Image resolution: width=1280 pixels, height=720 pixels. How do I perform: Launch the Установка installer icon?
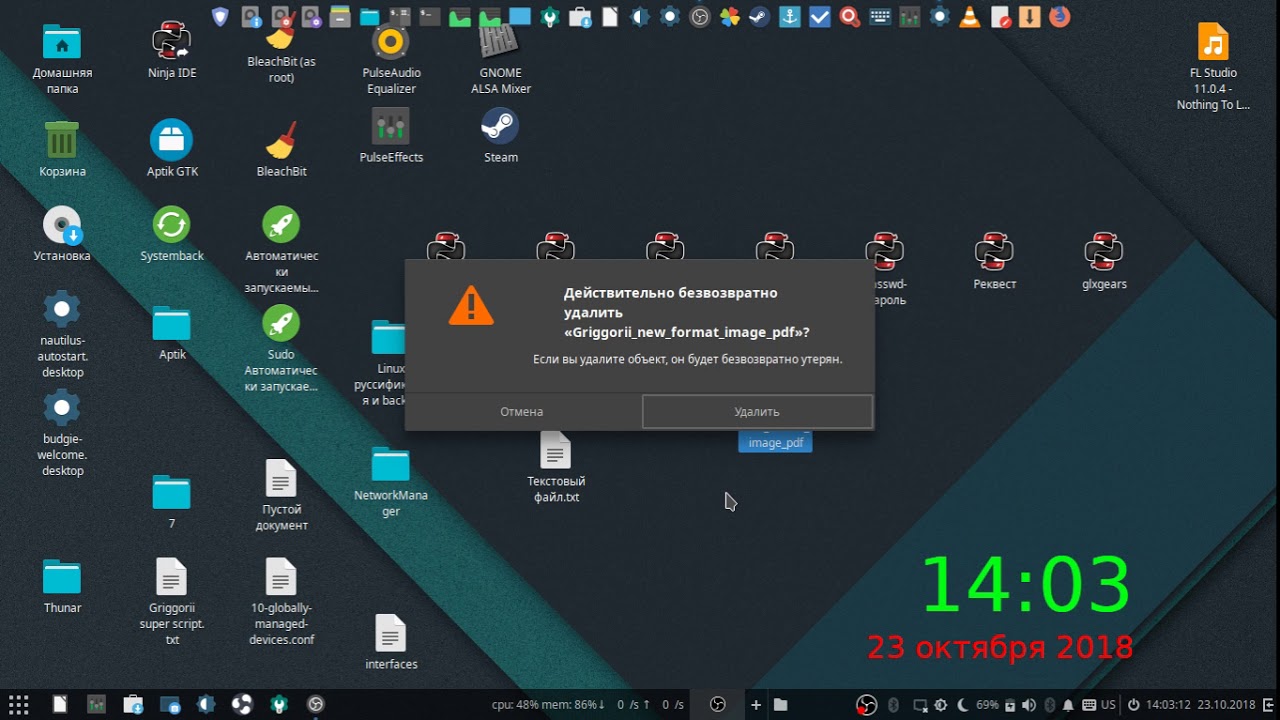[x=62, y=225]
